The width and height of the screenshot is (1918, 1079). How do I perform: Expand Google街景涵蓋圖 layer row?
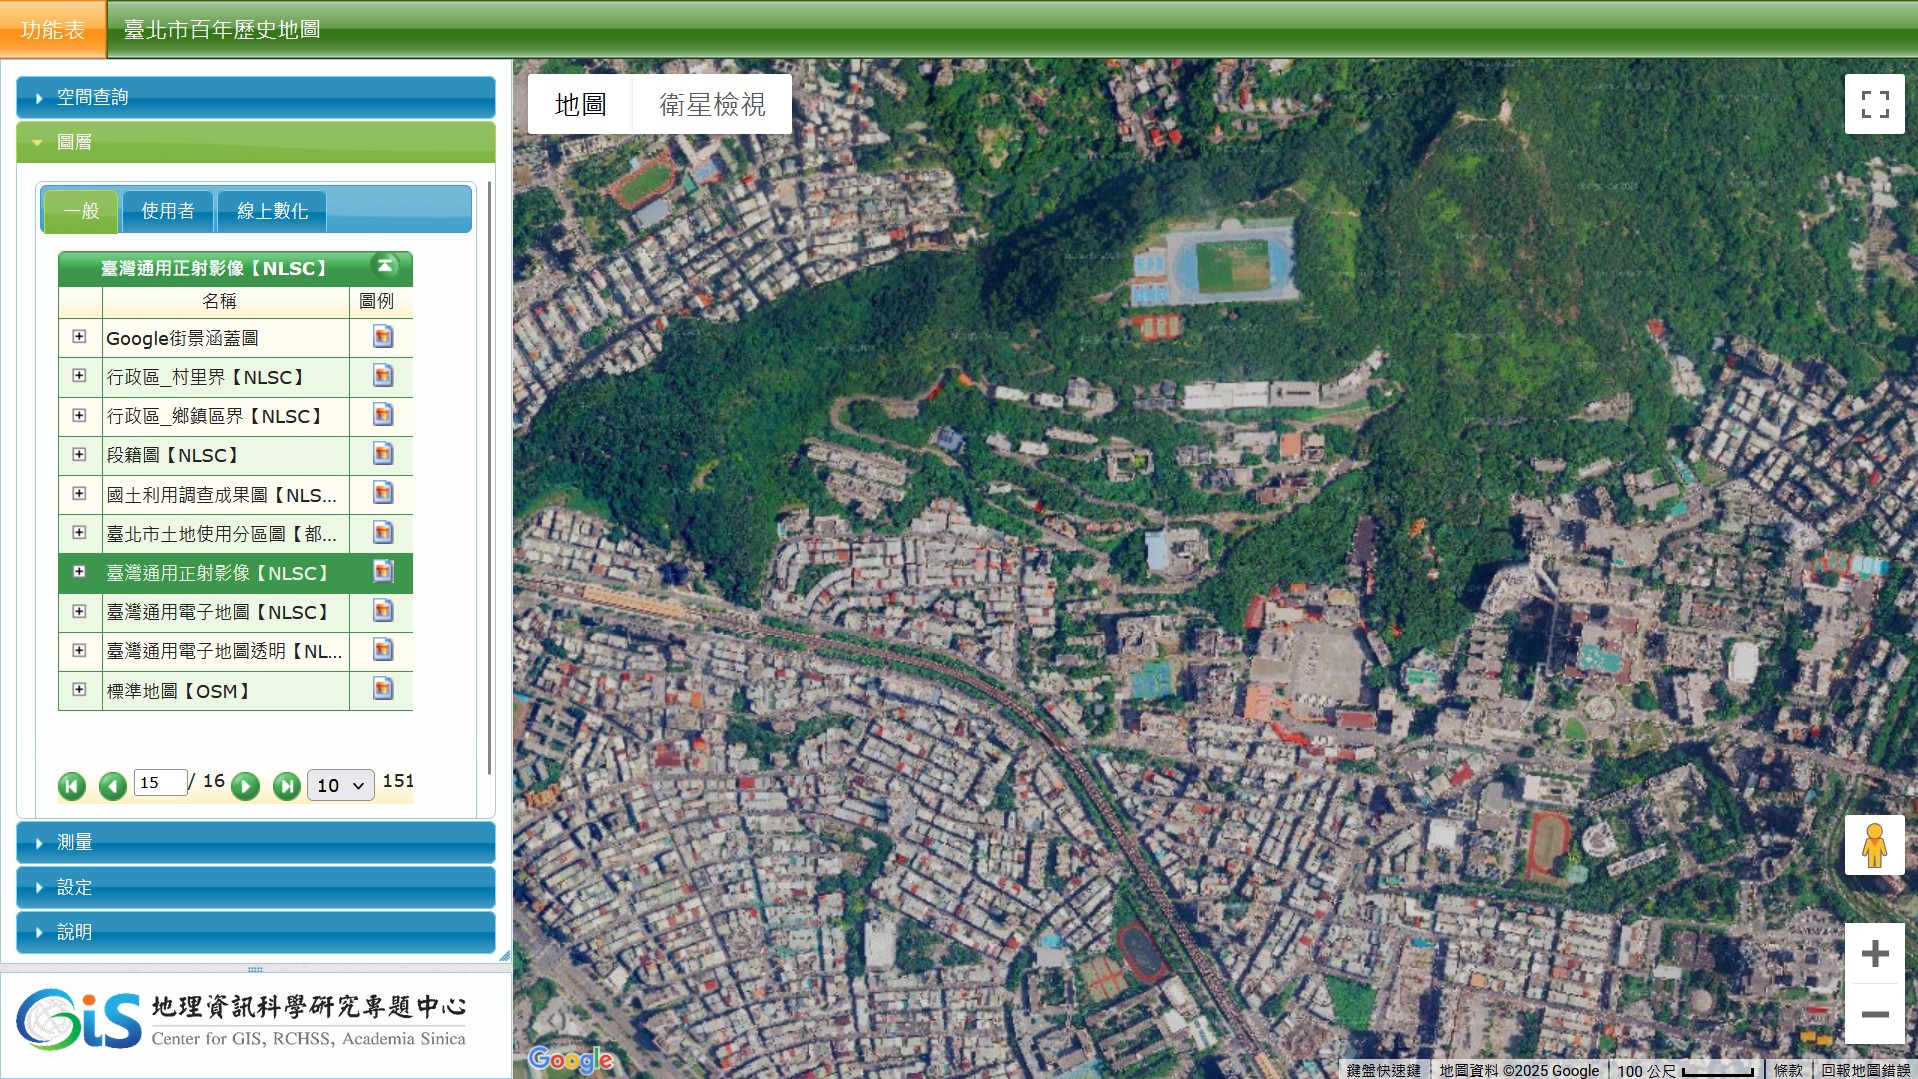pos(79,337)
